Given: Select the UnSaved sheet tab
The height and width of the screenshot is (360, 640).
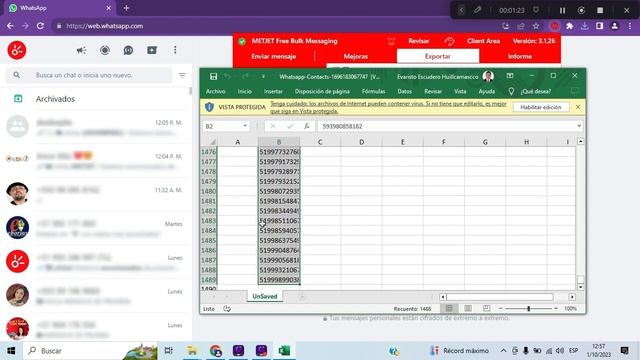Looking at the screenshot, I should tap(264, 296).
